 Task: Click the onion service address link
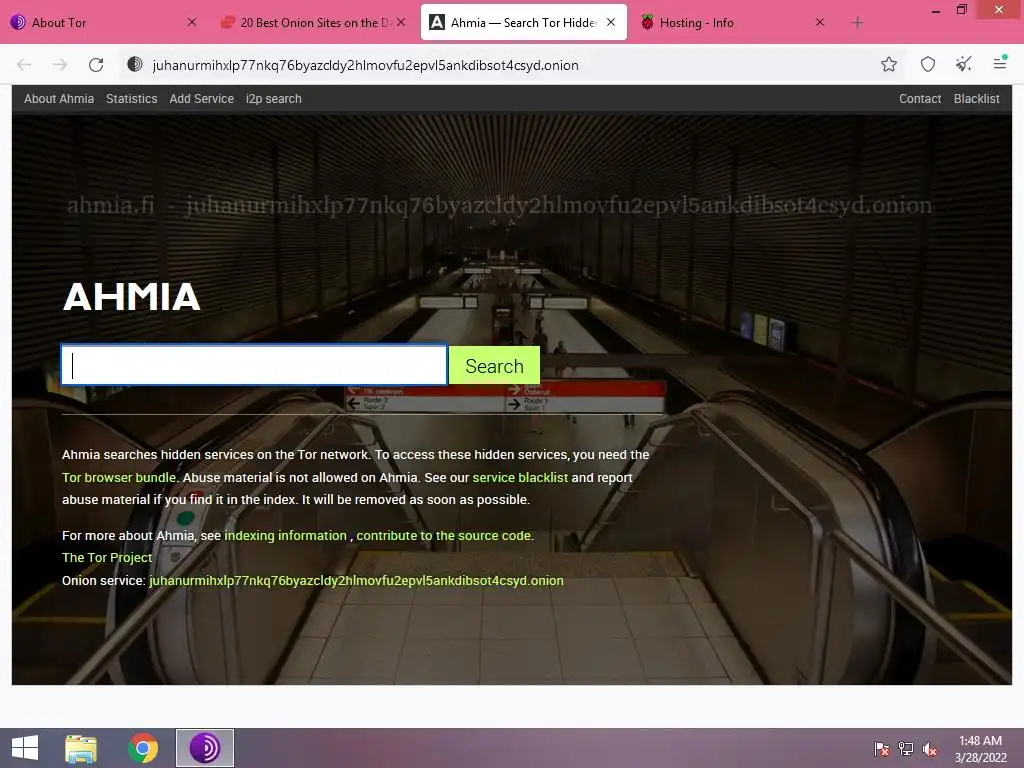[x=356, y=581]
